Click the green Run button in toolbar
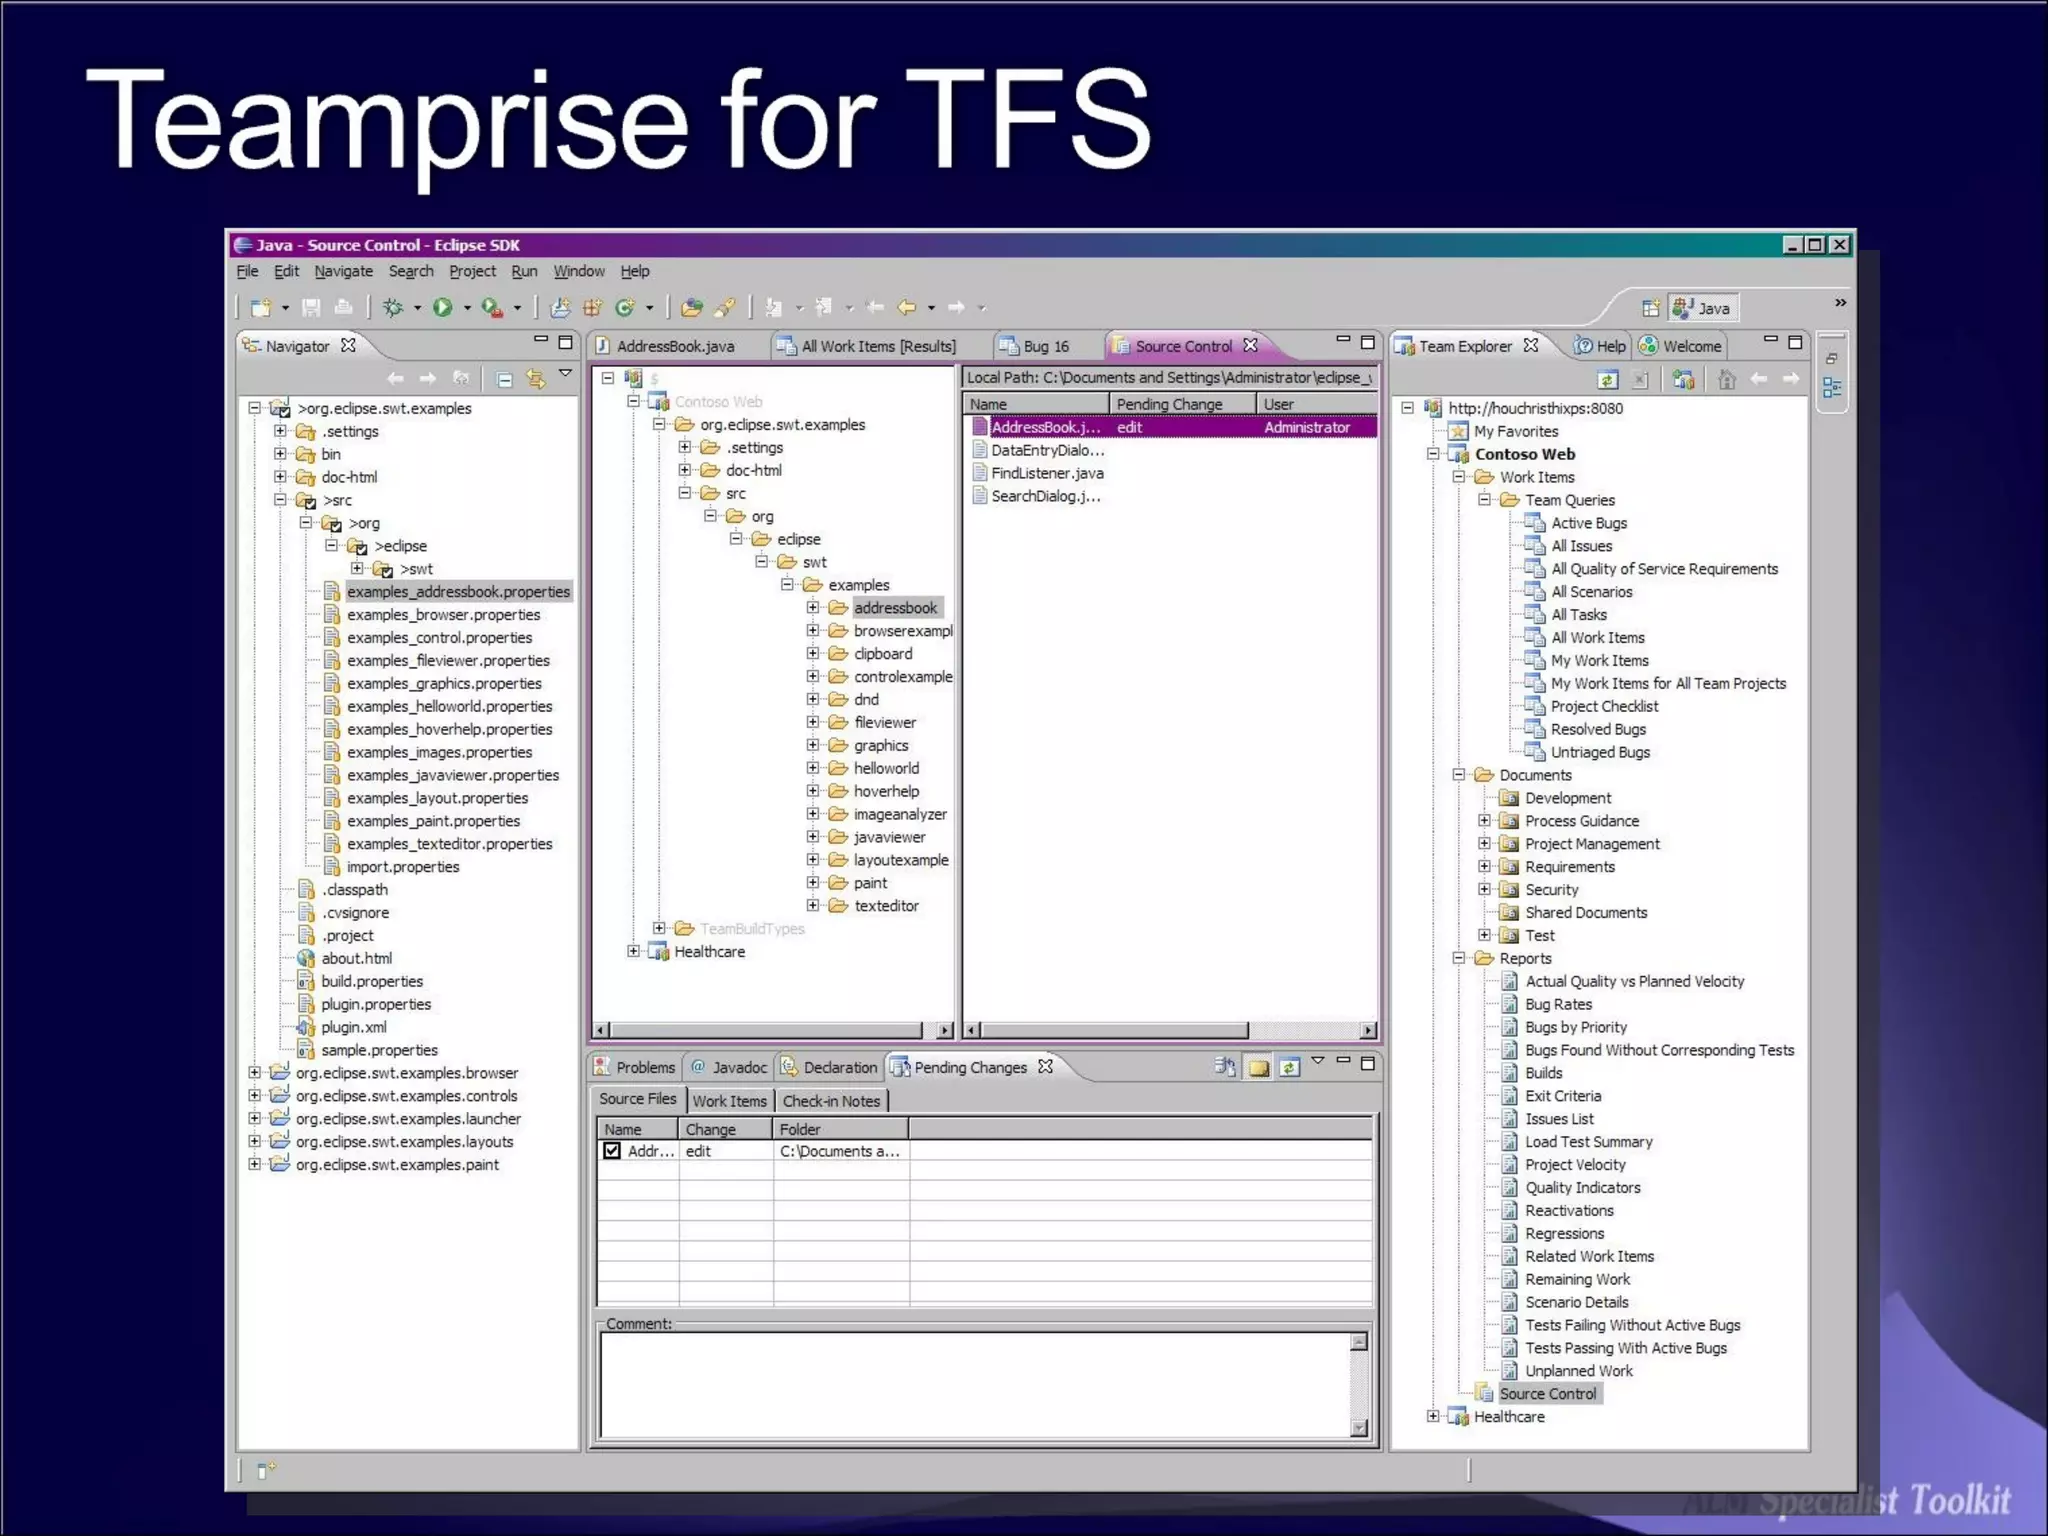 (x=442, y=307)
